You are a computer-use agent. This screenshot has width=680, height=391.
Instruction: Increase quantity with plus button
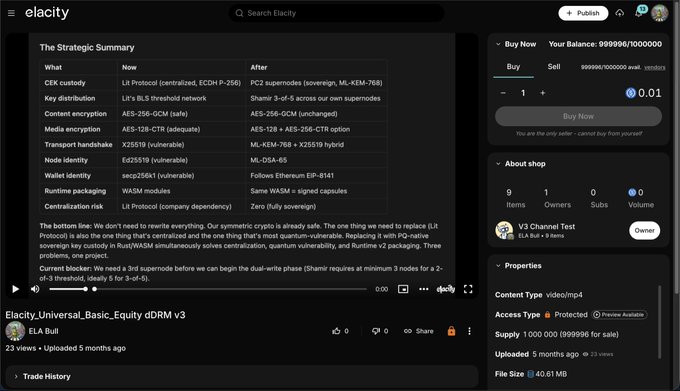(x=543, y=93)
